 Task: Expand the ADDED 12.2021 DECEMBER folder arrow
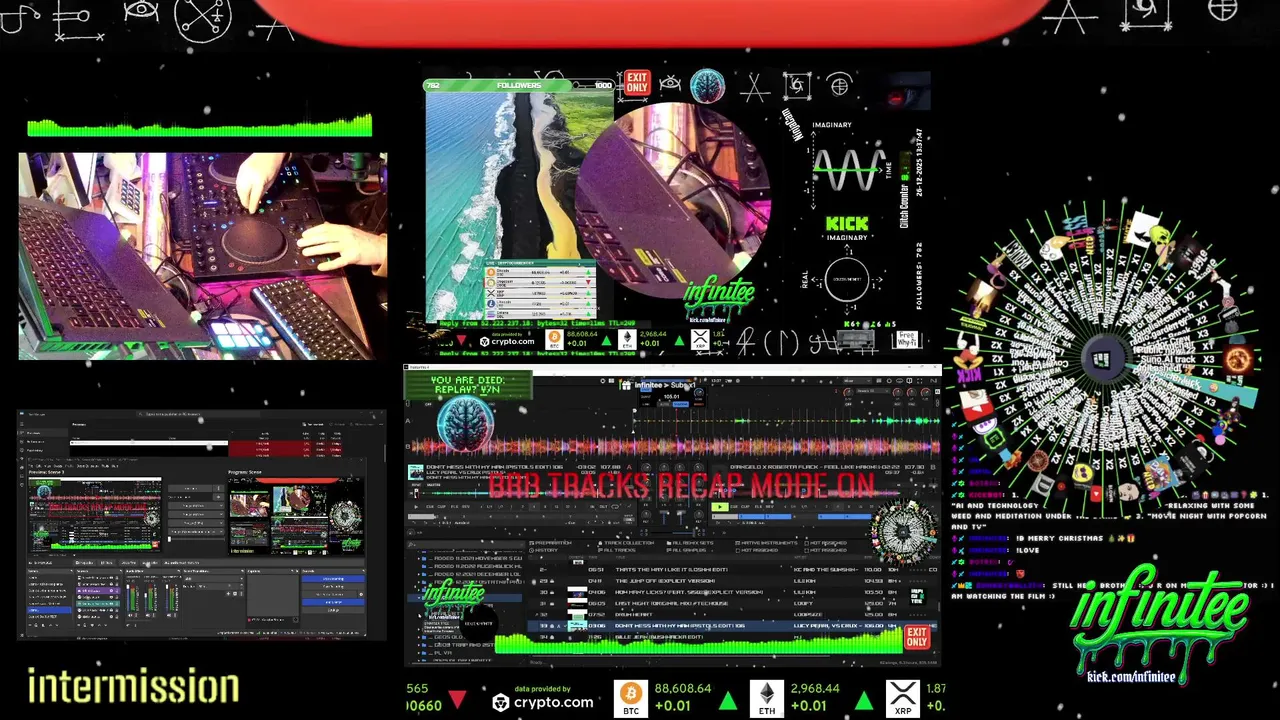click(419, 574)
